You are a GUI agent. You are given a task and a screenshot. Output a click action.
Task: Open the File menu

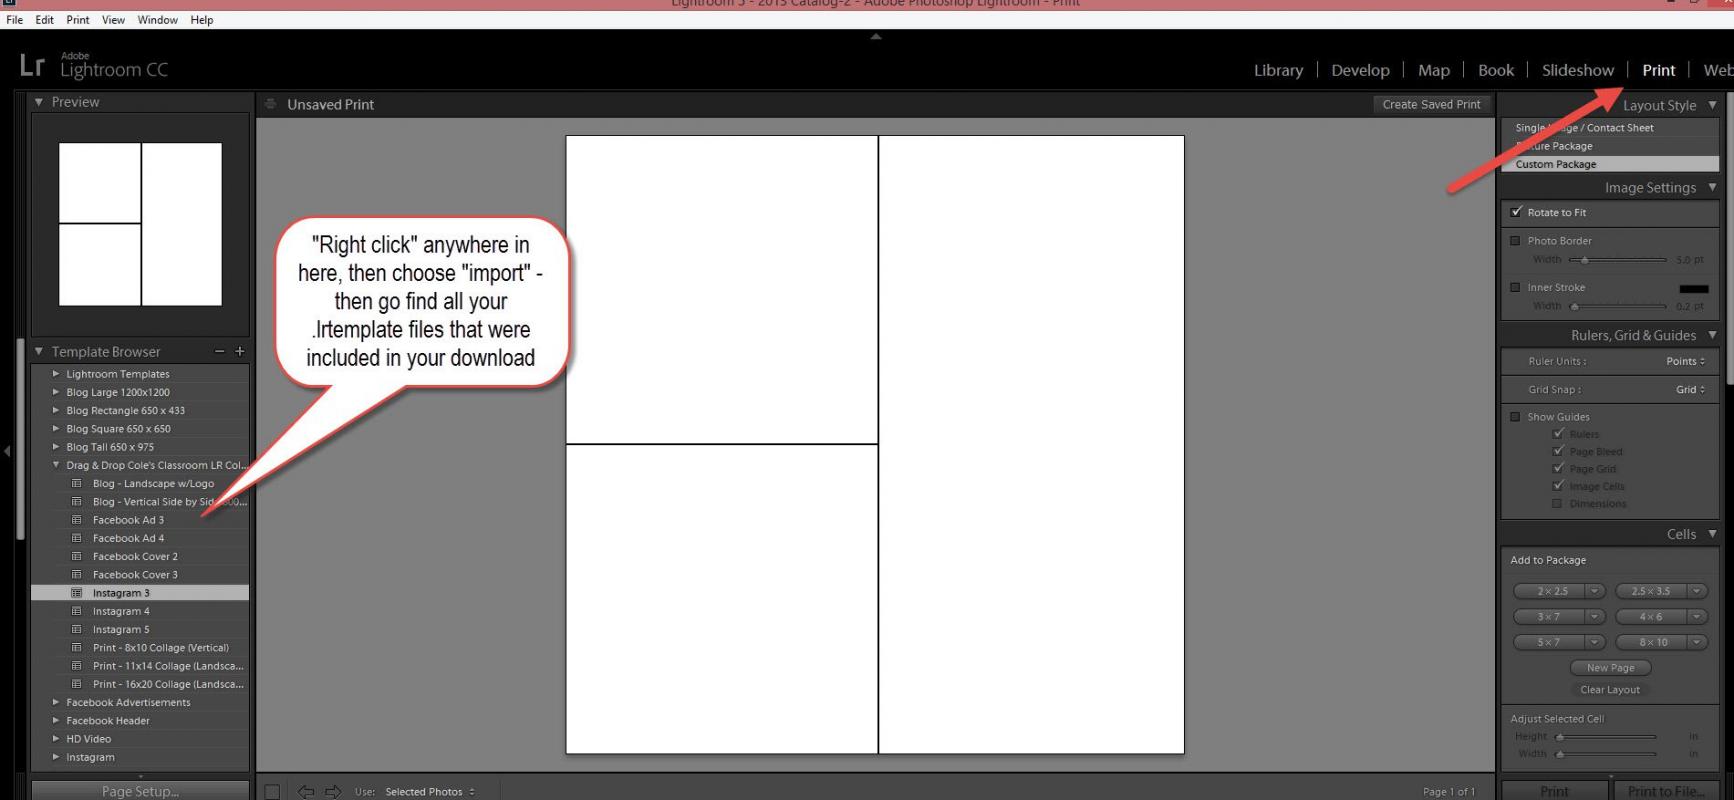(x=15, y=20)
